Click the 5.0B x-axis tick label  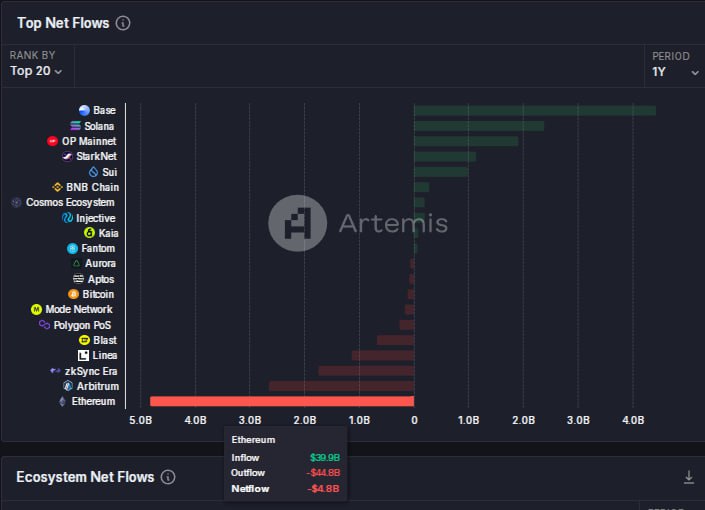(140, 420)
